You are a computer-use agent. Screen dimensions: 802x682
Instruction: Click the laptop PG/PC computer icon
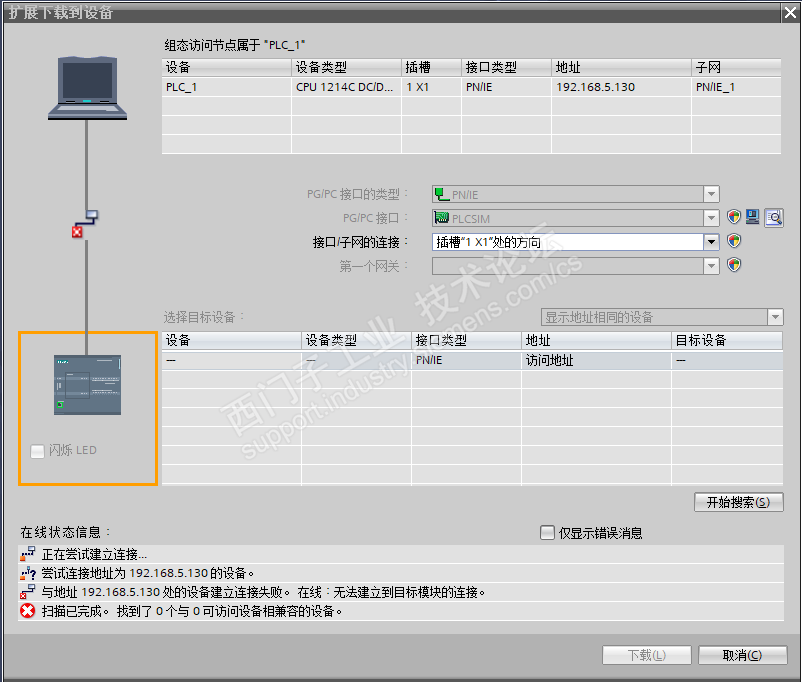pyautogui.click(x=87, y=88)
